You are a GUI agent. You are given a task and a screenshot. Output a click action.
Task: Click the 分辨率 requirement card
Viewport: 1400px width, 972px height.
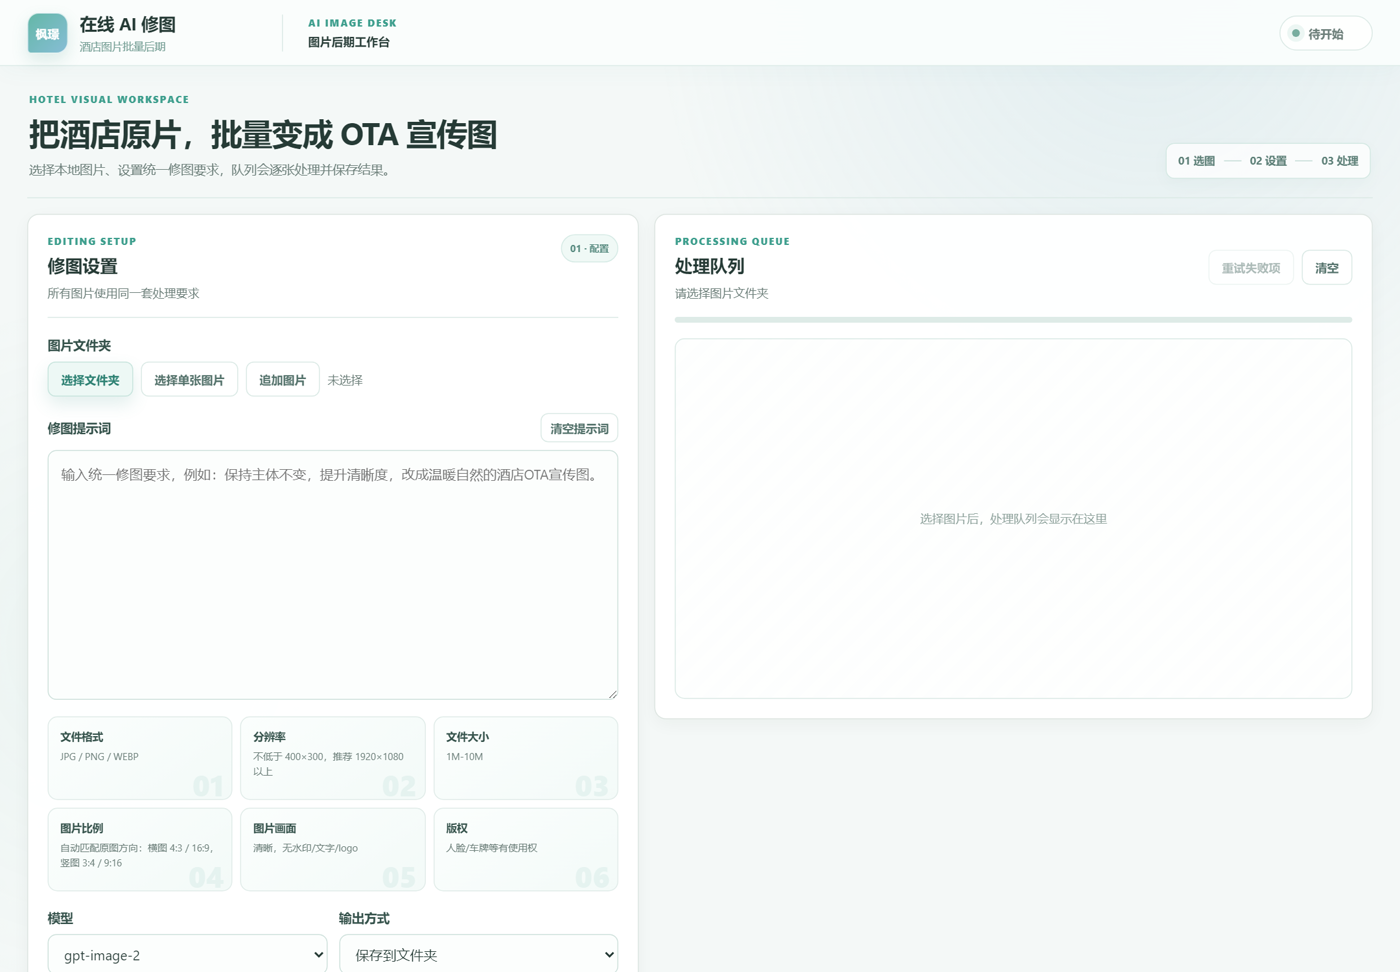(x=333, y=758)
